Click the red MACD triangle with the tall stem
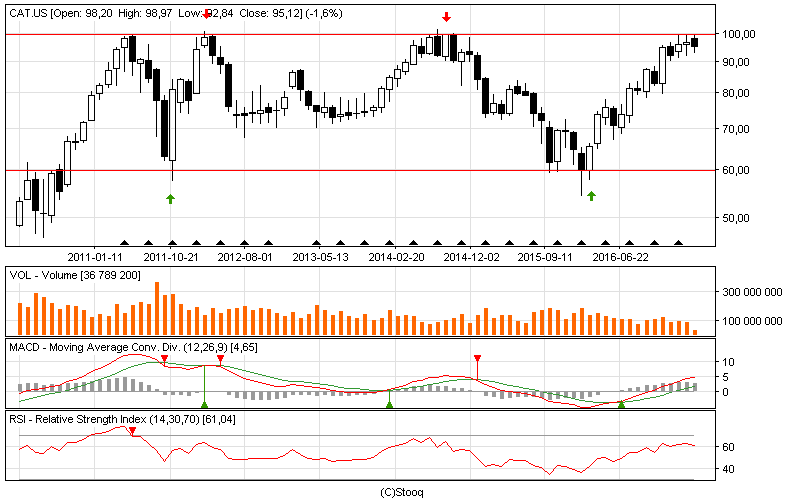The width and height of the screenshot is (800, 500). (477, 359)
